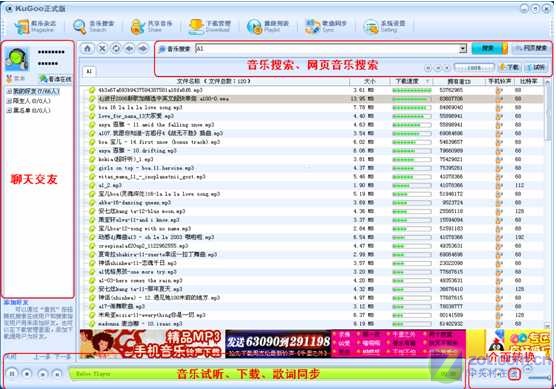The width and height of the screenshot is (556, 389).
Task: Click the 添加好友 add friend link
Action: tap(16, 302)
